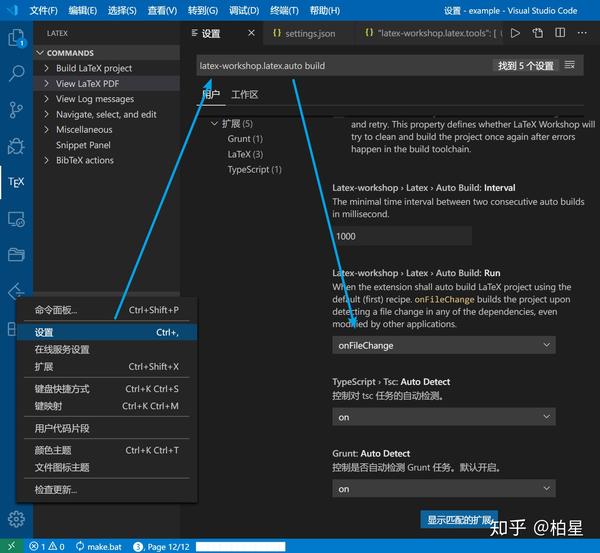
Task: Close the 设置 tab
Action: pos(251,33)
